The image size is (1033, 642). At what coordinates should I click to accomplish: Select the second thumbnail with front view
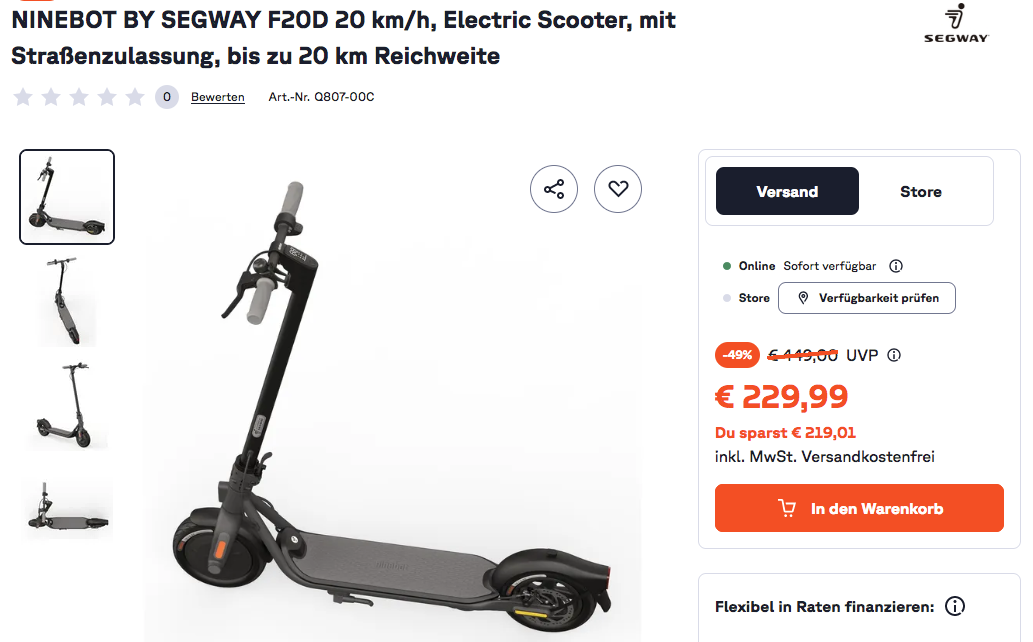click(x=67, y=301)
